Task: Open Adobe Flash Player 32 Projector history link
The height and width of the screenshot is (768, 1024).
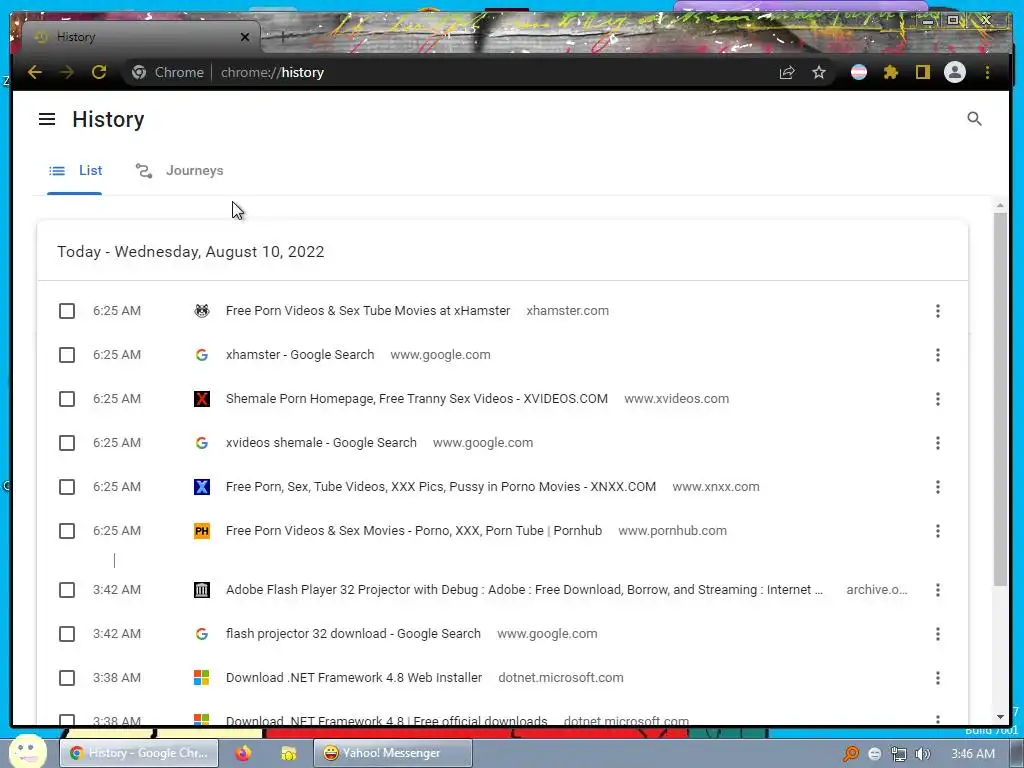Action: (524, 590)
